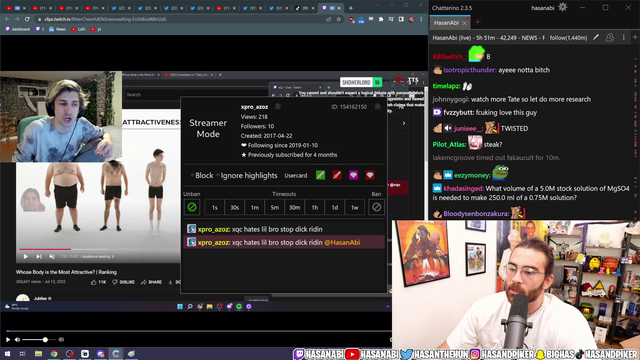Click the red gem unVIP icon
This screenshot has width=640, height=360.
tap(370, 175)
